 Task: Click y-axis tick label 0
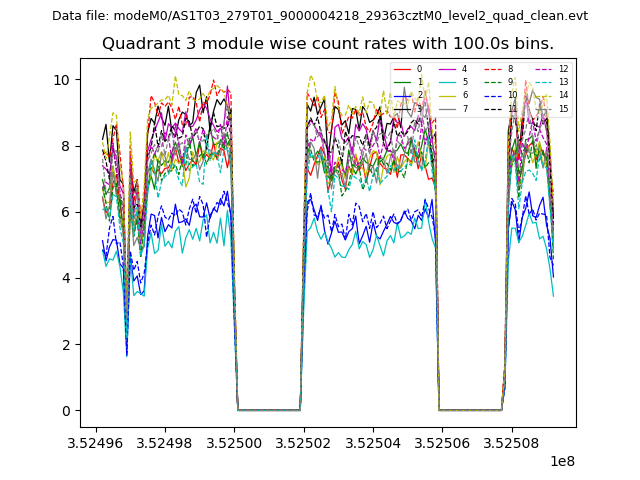point(66,411)
